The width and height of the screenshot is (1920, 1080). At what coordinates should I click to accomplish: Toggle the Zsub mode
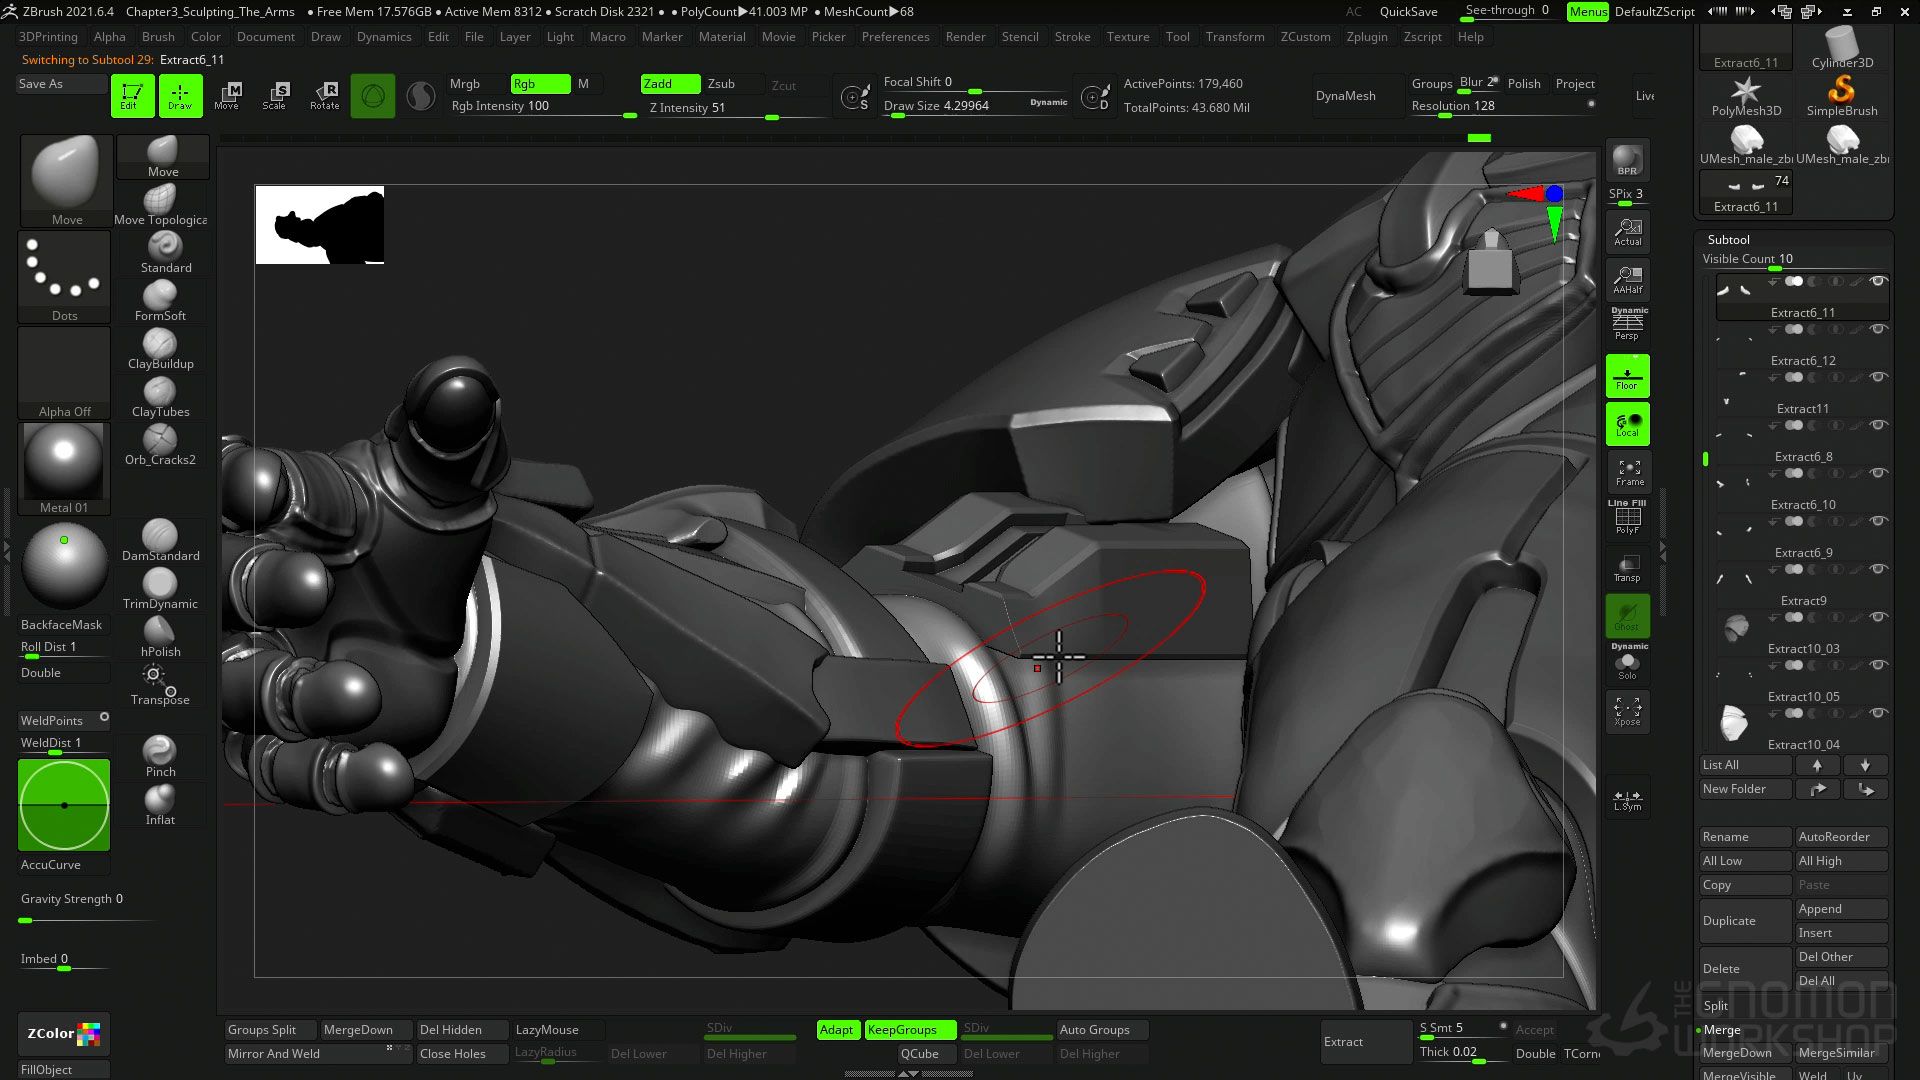coord(721,84)
